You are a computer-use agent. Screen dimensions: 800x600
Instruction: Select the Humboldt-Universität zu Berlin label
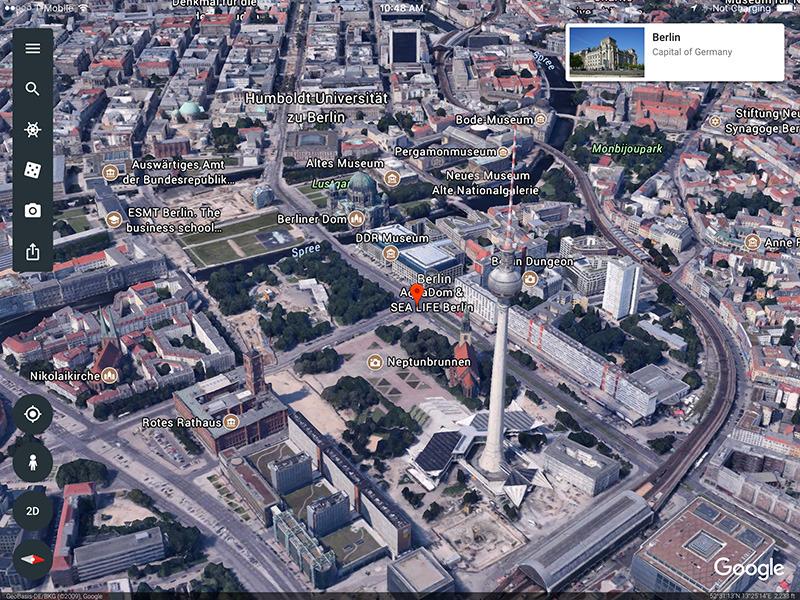pos(316,107)
